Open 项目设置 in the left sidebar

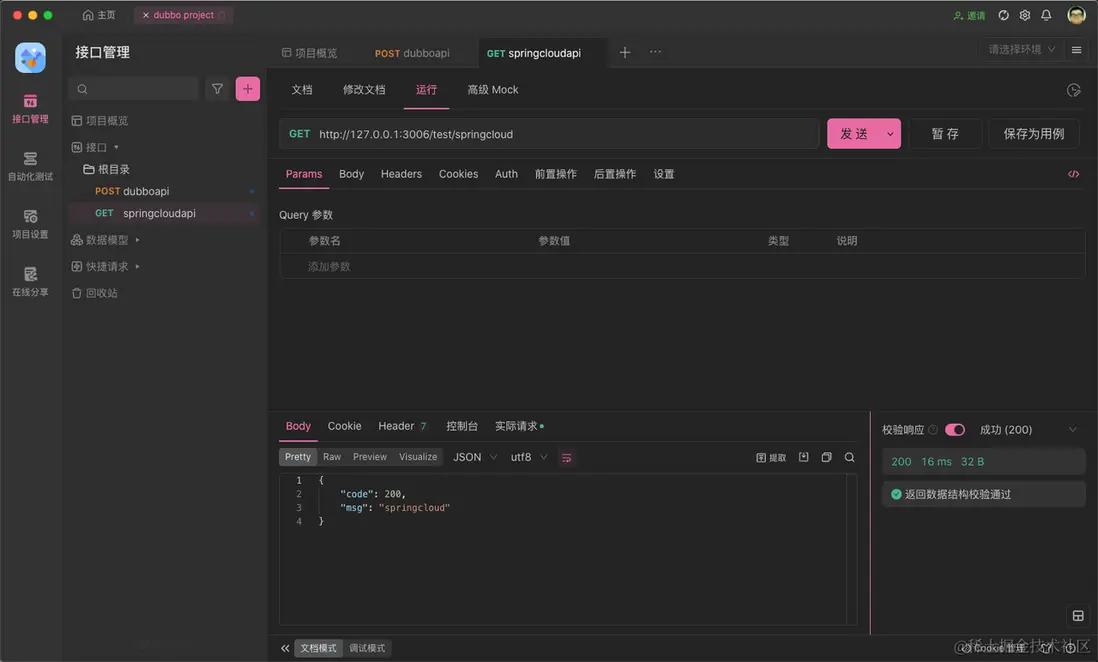click(x=30, y=223)
